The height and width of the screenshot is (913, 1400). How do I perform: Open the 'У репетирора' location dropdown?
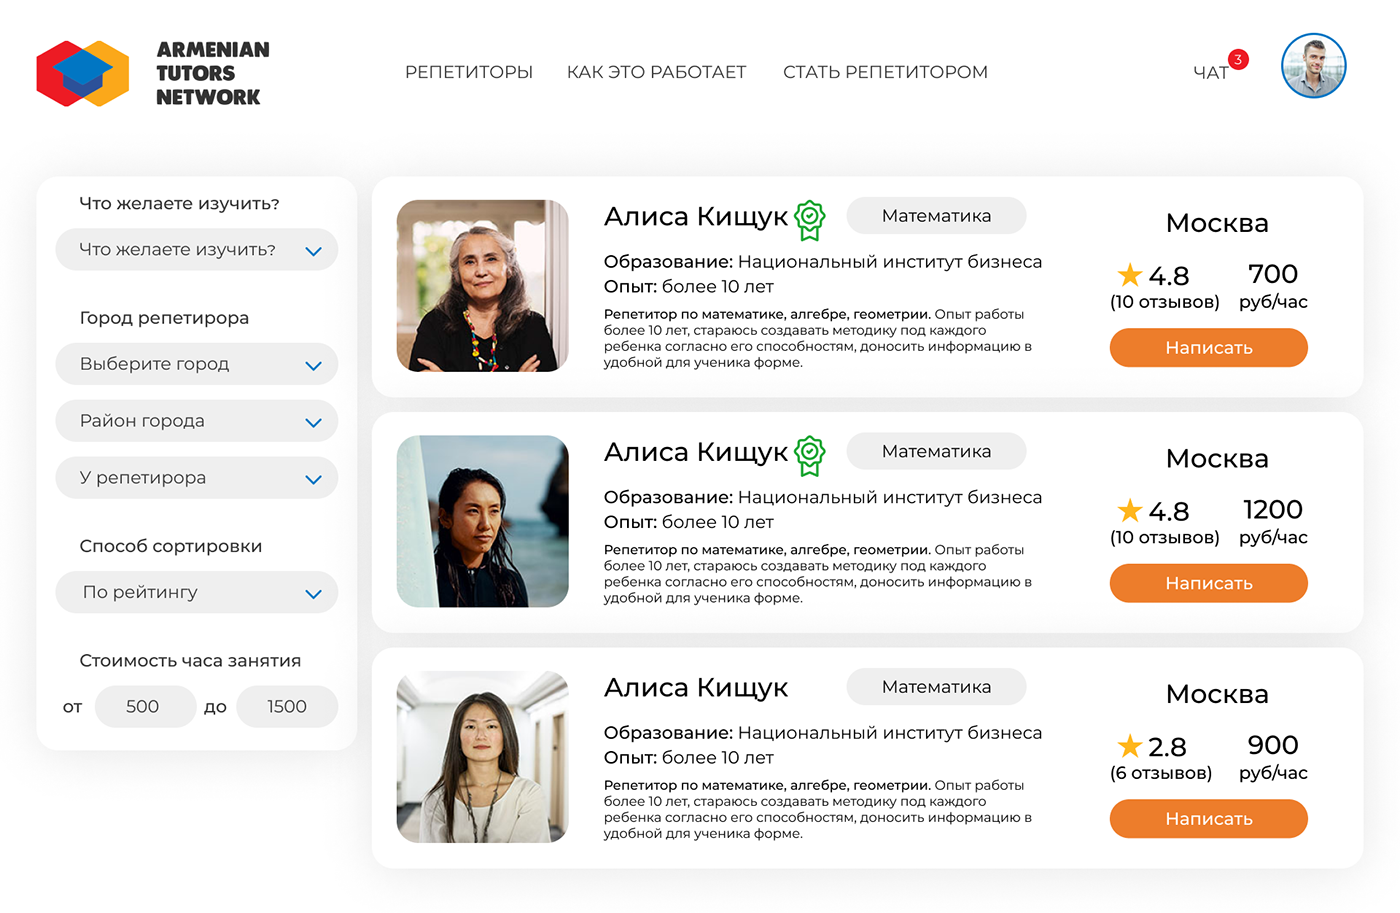(196, 478)
